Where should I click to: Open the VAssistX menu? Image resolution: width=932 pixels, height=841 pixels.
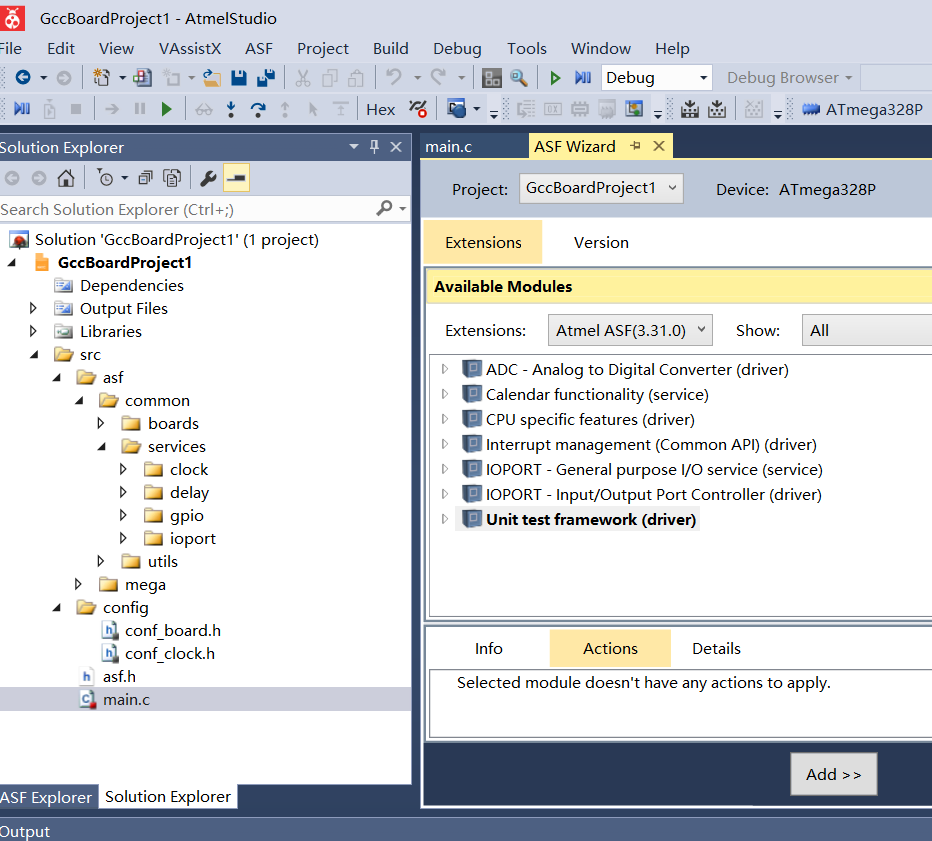coord(190,48)
